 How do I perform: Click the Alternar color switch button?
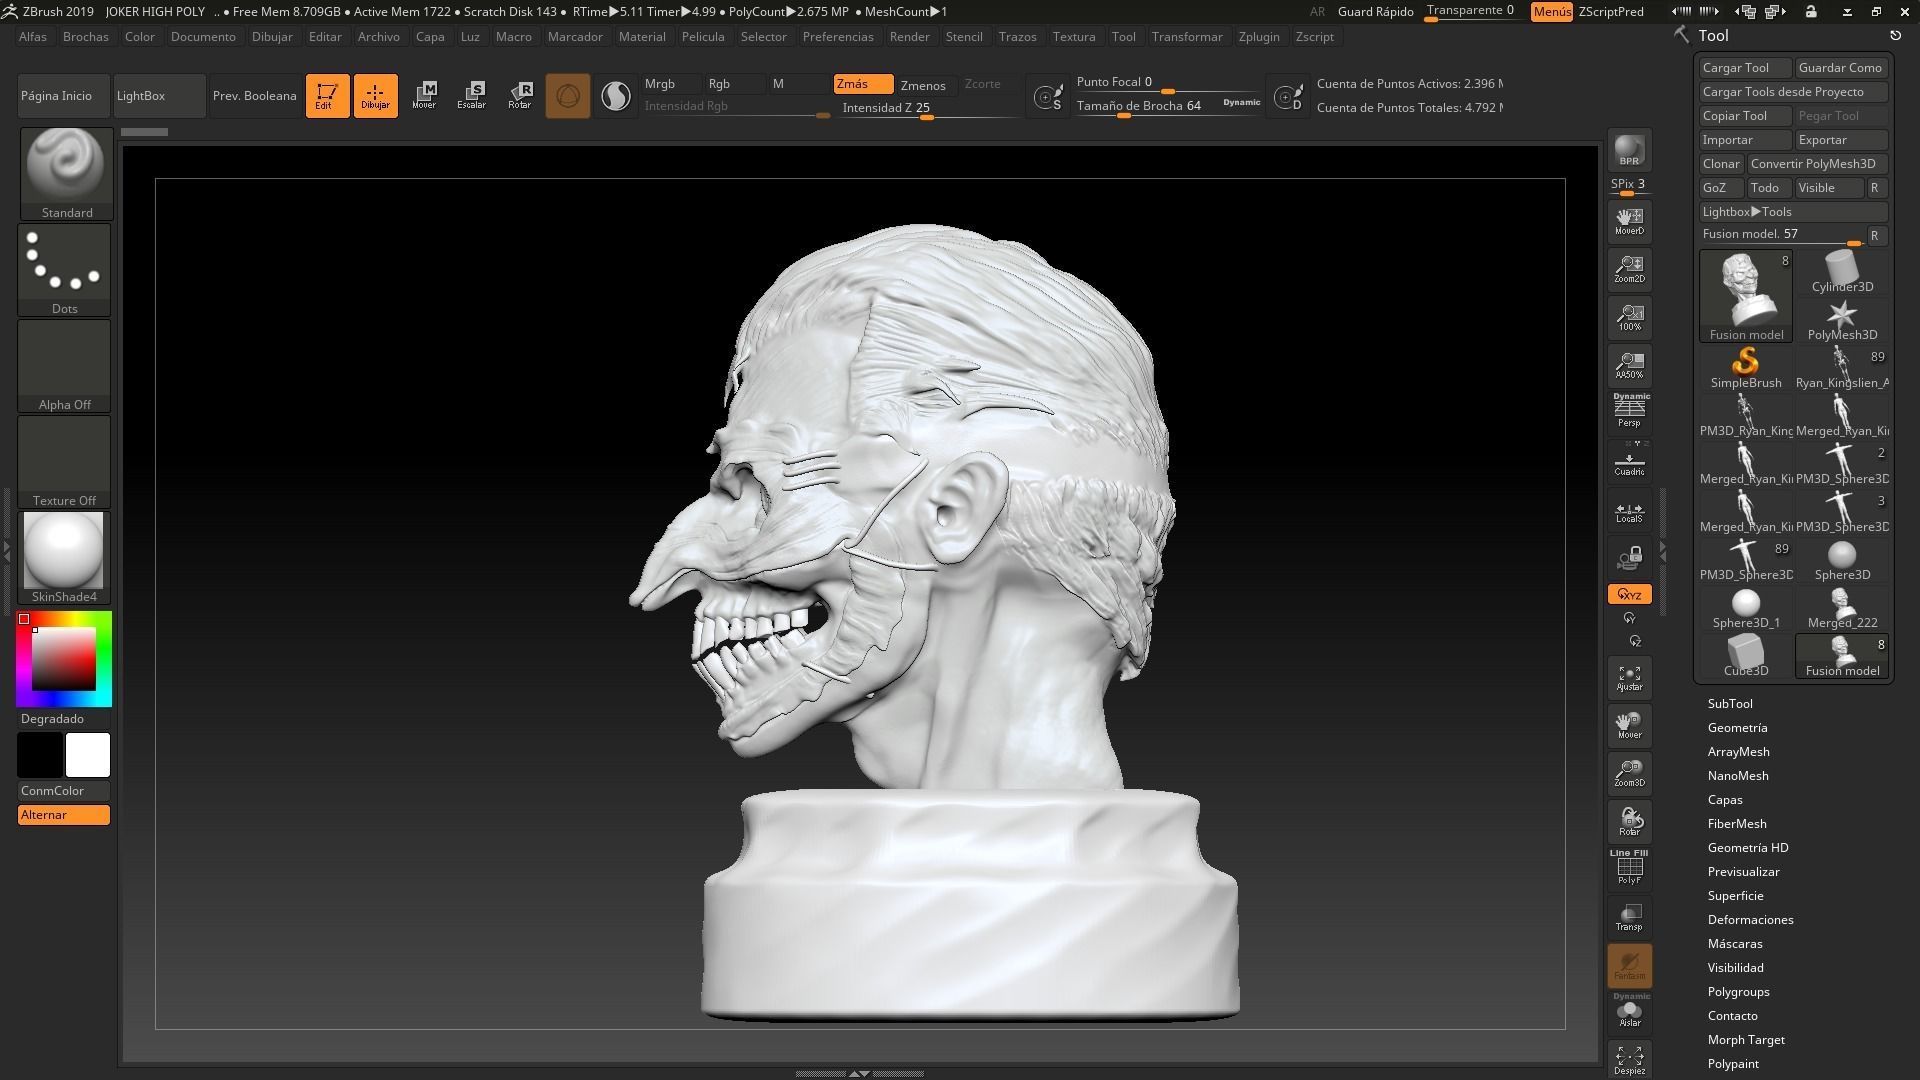click(64, 815)
